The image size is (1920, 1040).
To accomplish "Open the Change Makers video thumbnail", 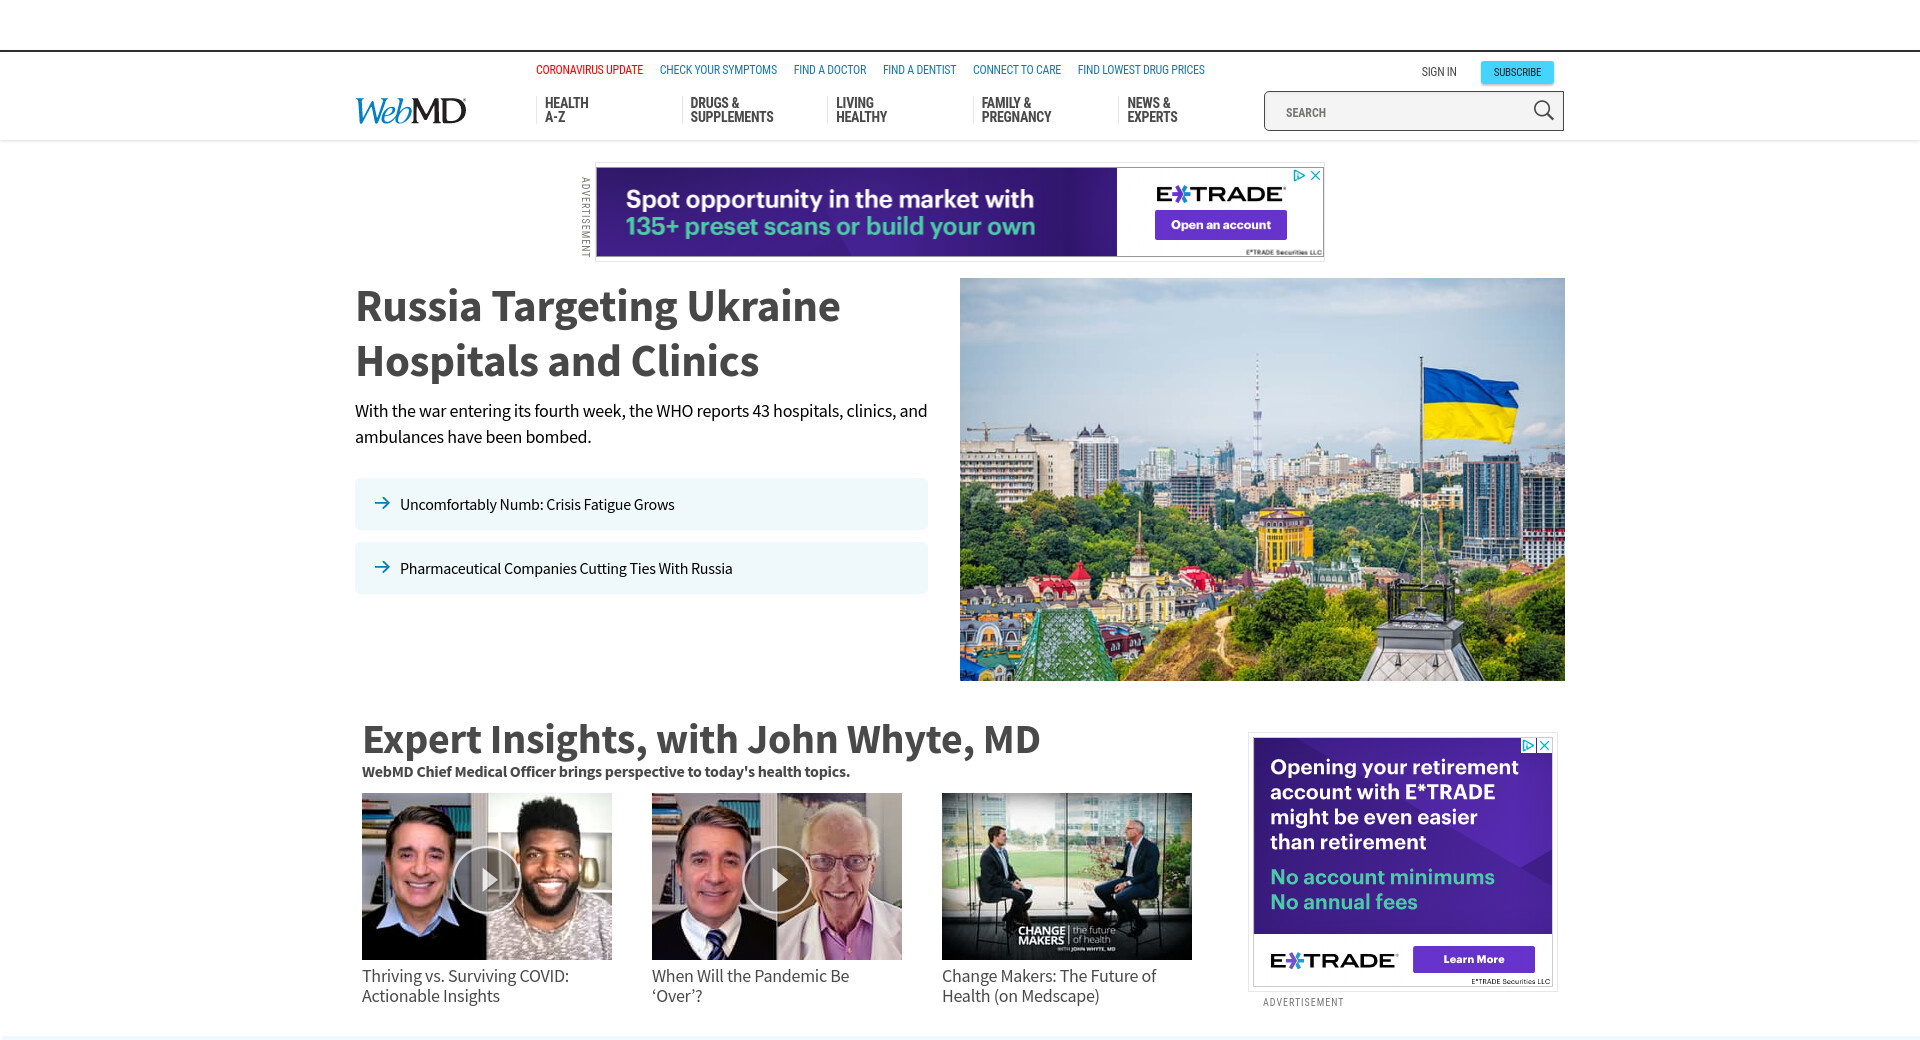I will [x=1066, y=876].
